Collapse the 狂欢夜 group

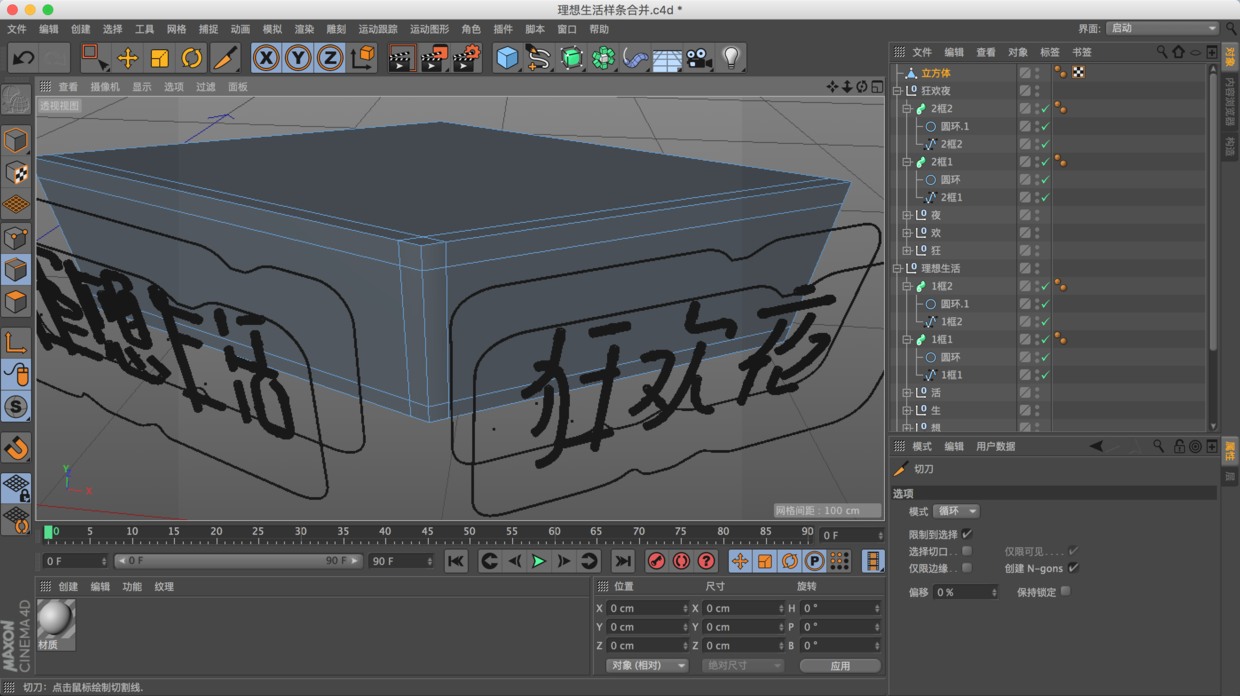[897, 91]
